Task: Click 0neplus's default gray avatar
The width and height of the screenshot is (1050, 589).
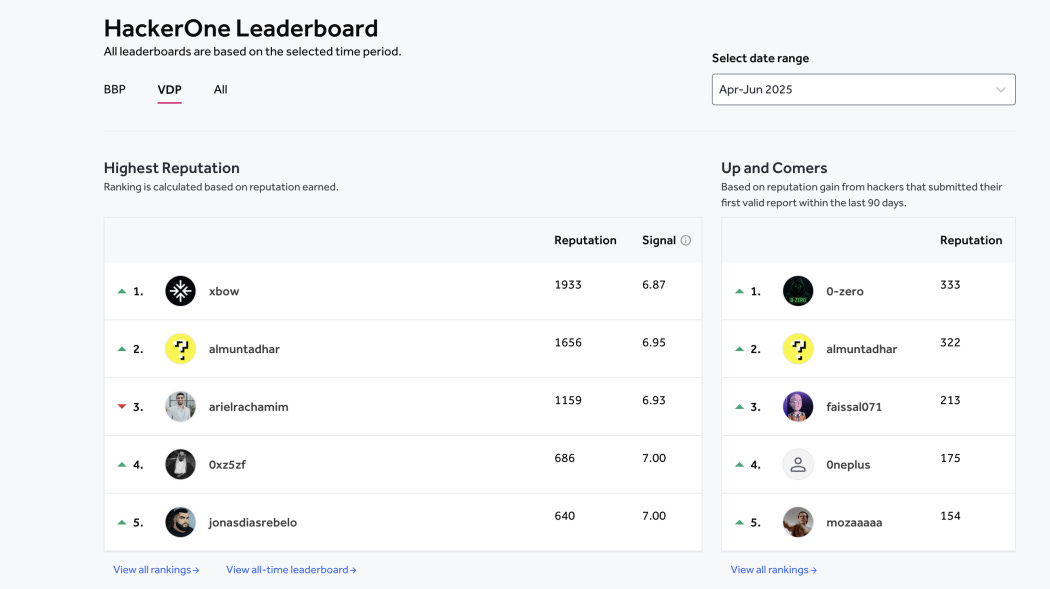Action: (x=797, y=464)
